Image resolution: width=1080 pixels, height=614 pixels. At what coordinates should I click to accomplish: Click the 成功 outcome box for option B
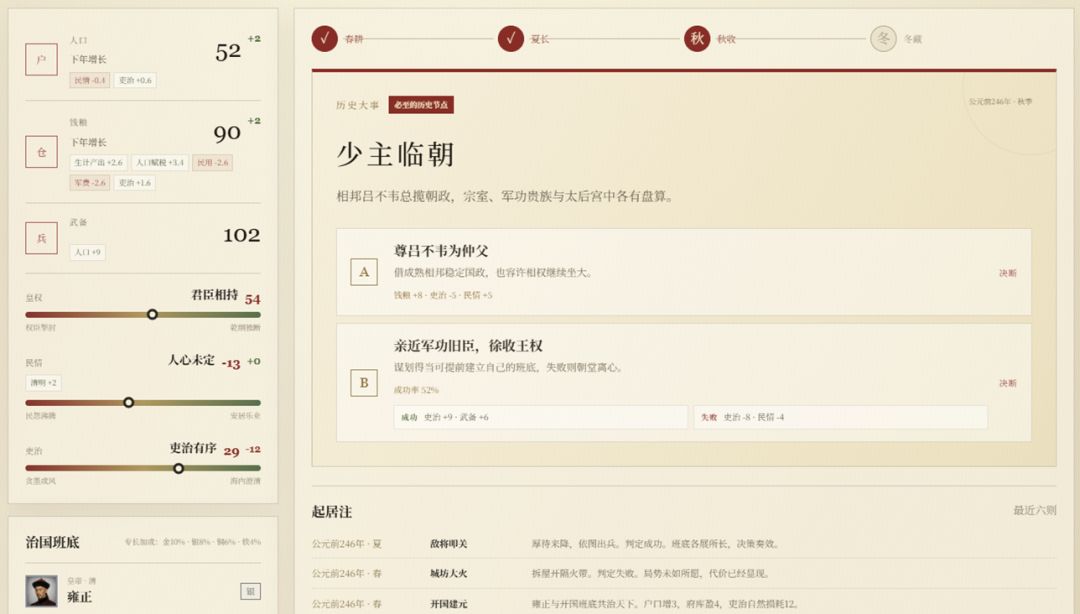(x=541, y=417)
